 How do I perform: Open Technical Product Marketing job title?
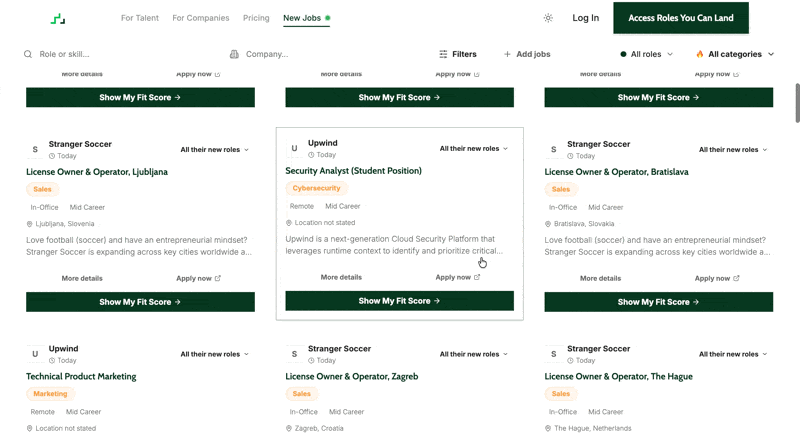point(81,376)
